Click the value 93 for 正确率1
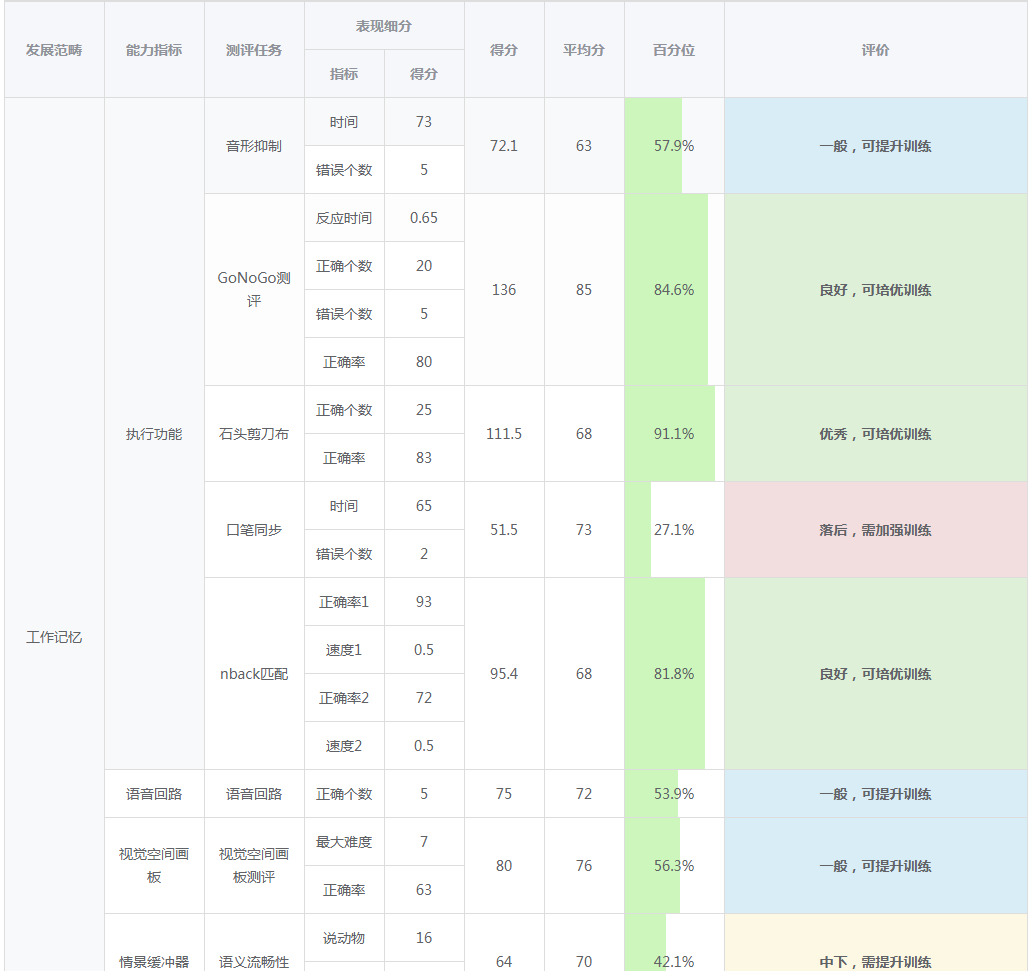1033x971 pixels. [424, 601]
